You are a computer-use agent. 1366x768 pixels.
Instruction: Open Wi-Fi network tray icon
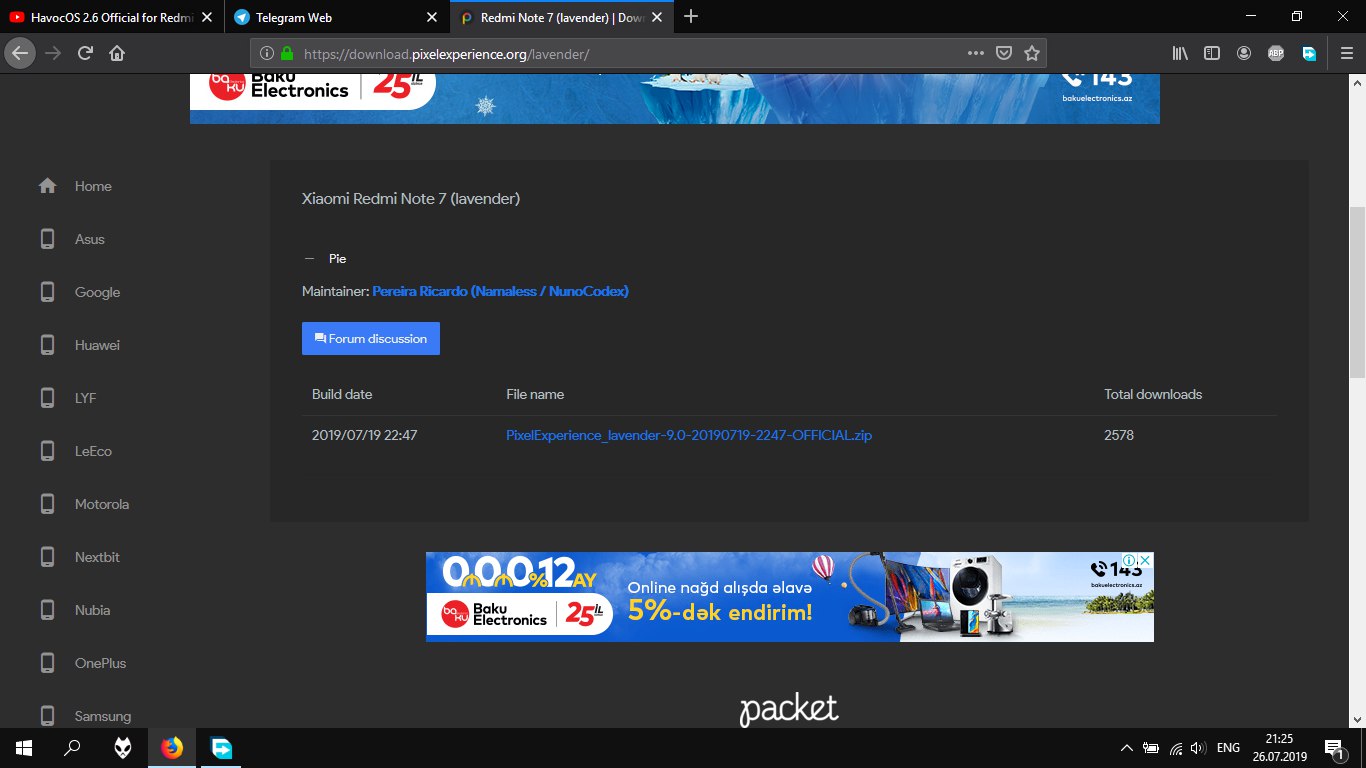(1176, 748)
